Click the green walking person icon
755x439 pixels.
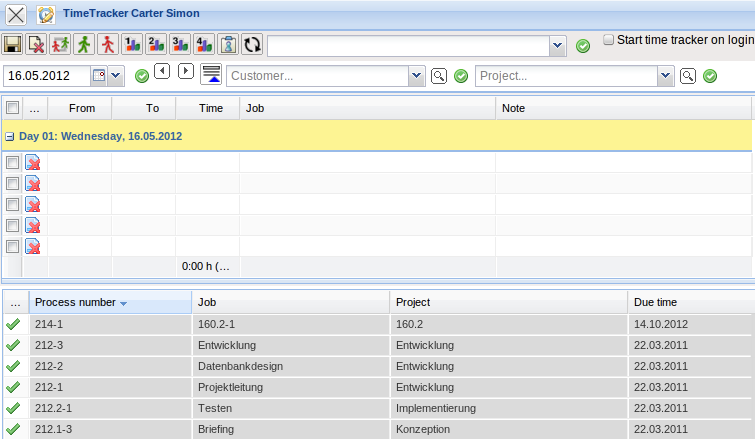(84, 45)
